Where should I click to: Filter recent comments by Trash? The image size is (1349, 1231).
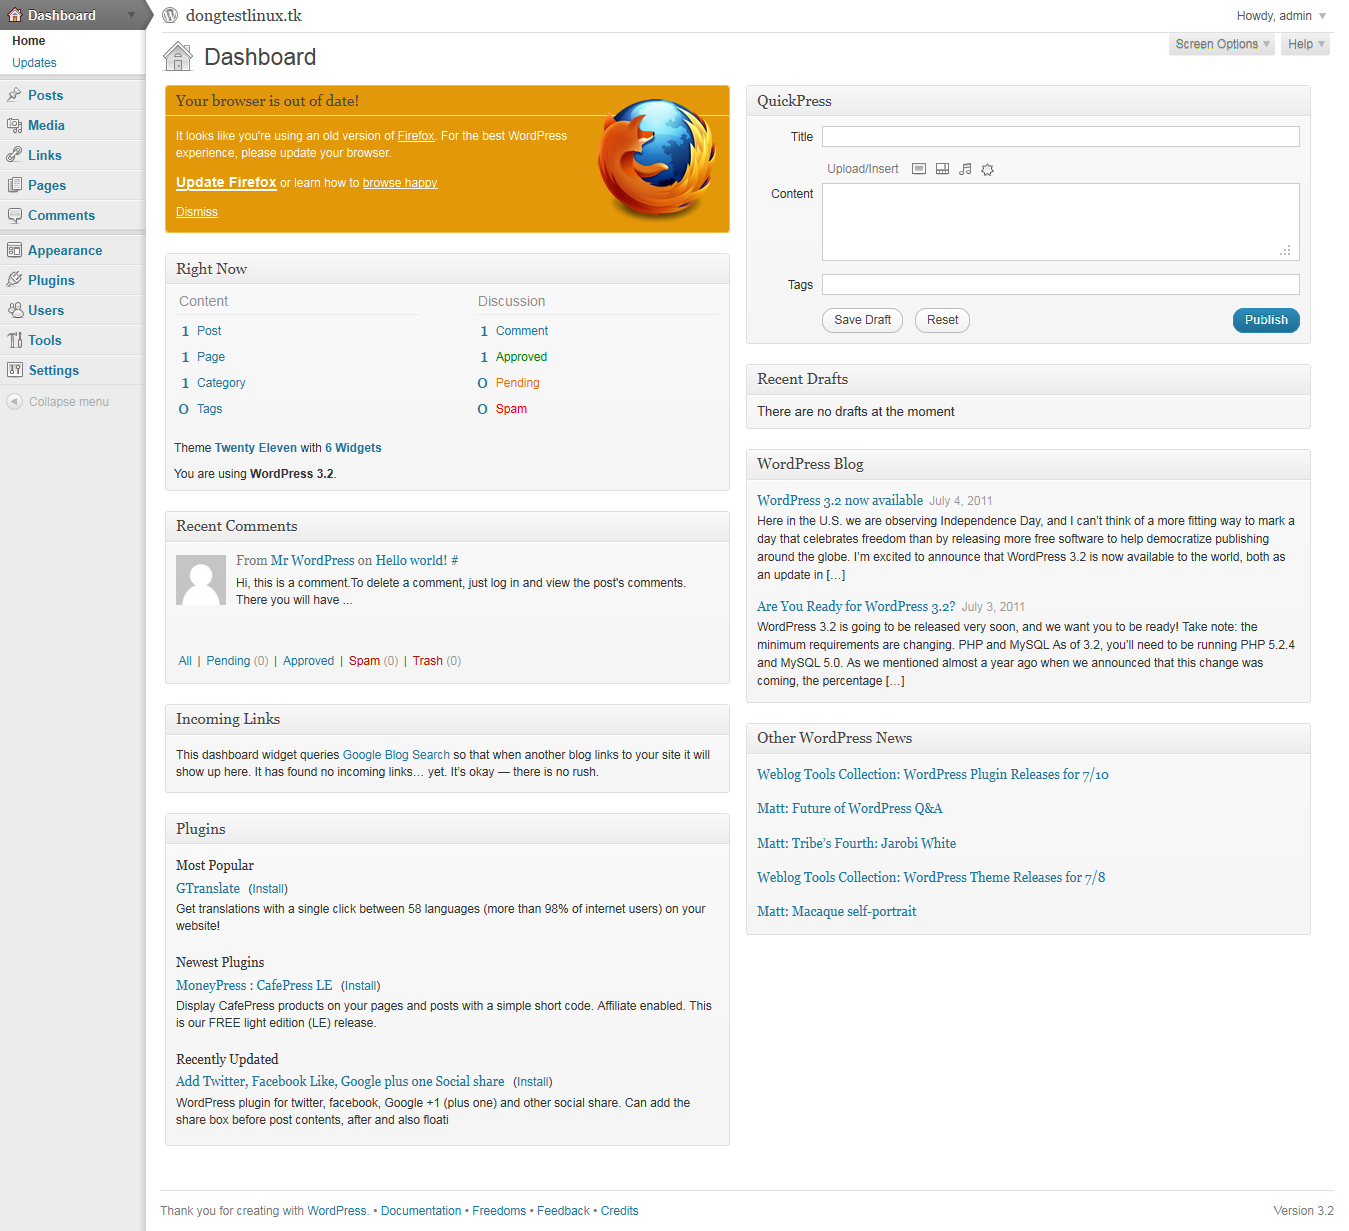pos(428,661)
